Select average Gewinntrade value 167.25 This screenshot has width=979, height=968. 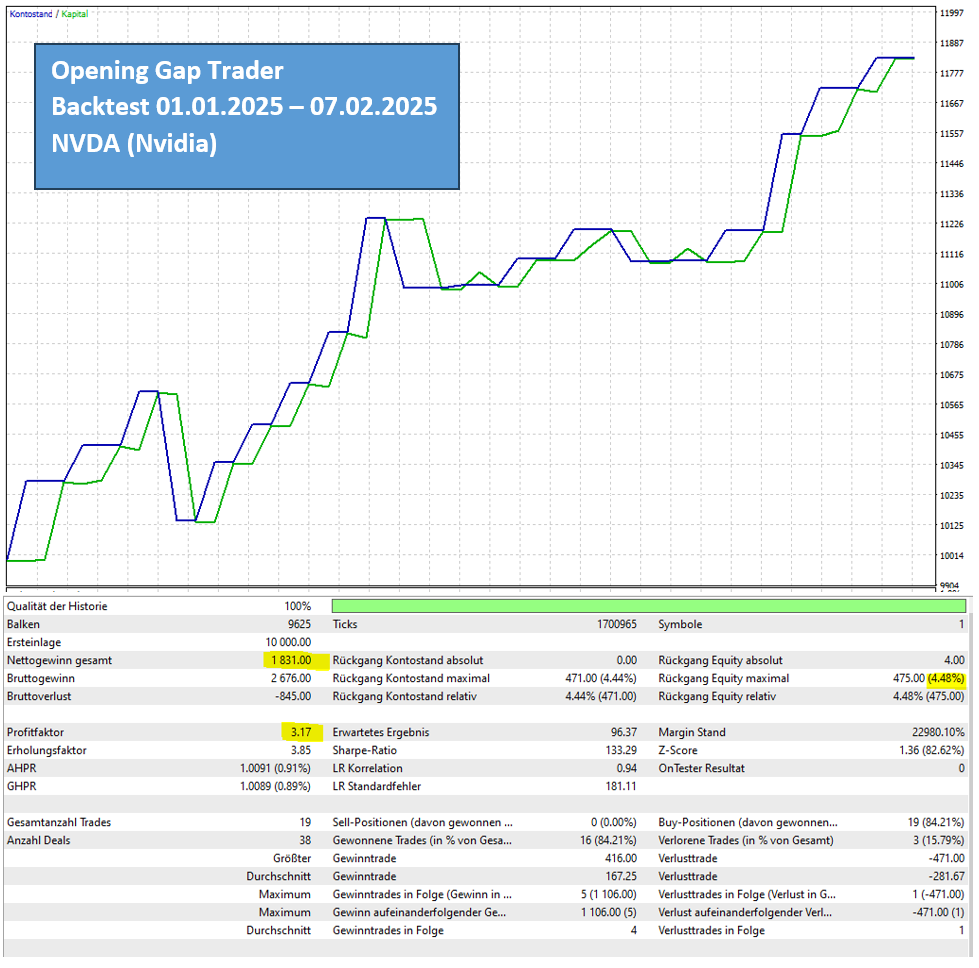[x=621, y=877]
